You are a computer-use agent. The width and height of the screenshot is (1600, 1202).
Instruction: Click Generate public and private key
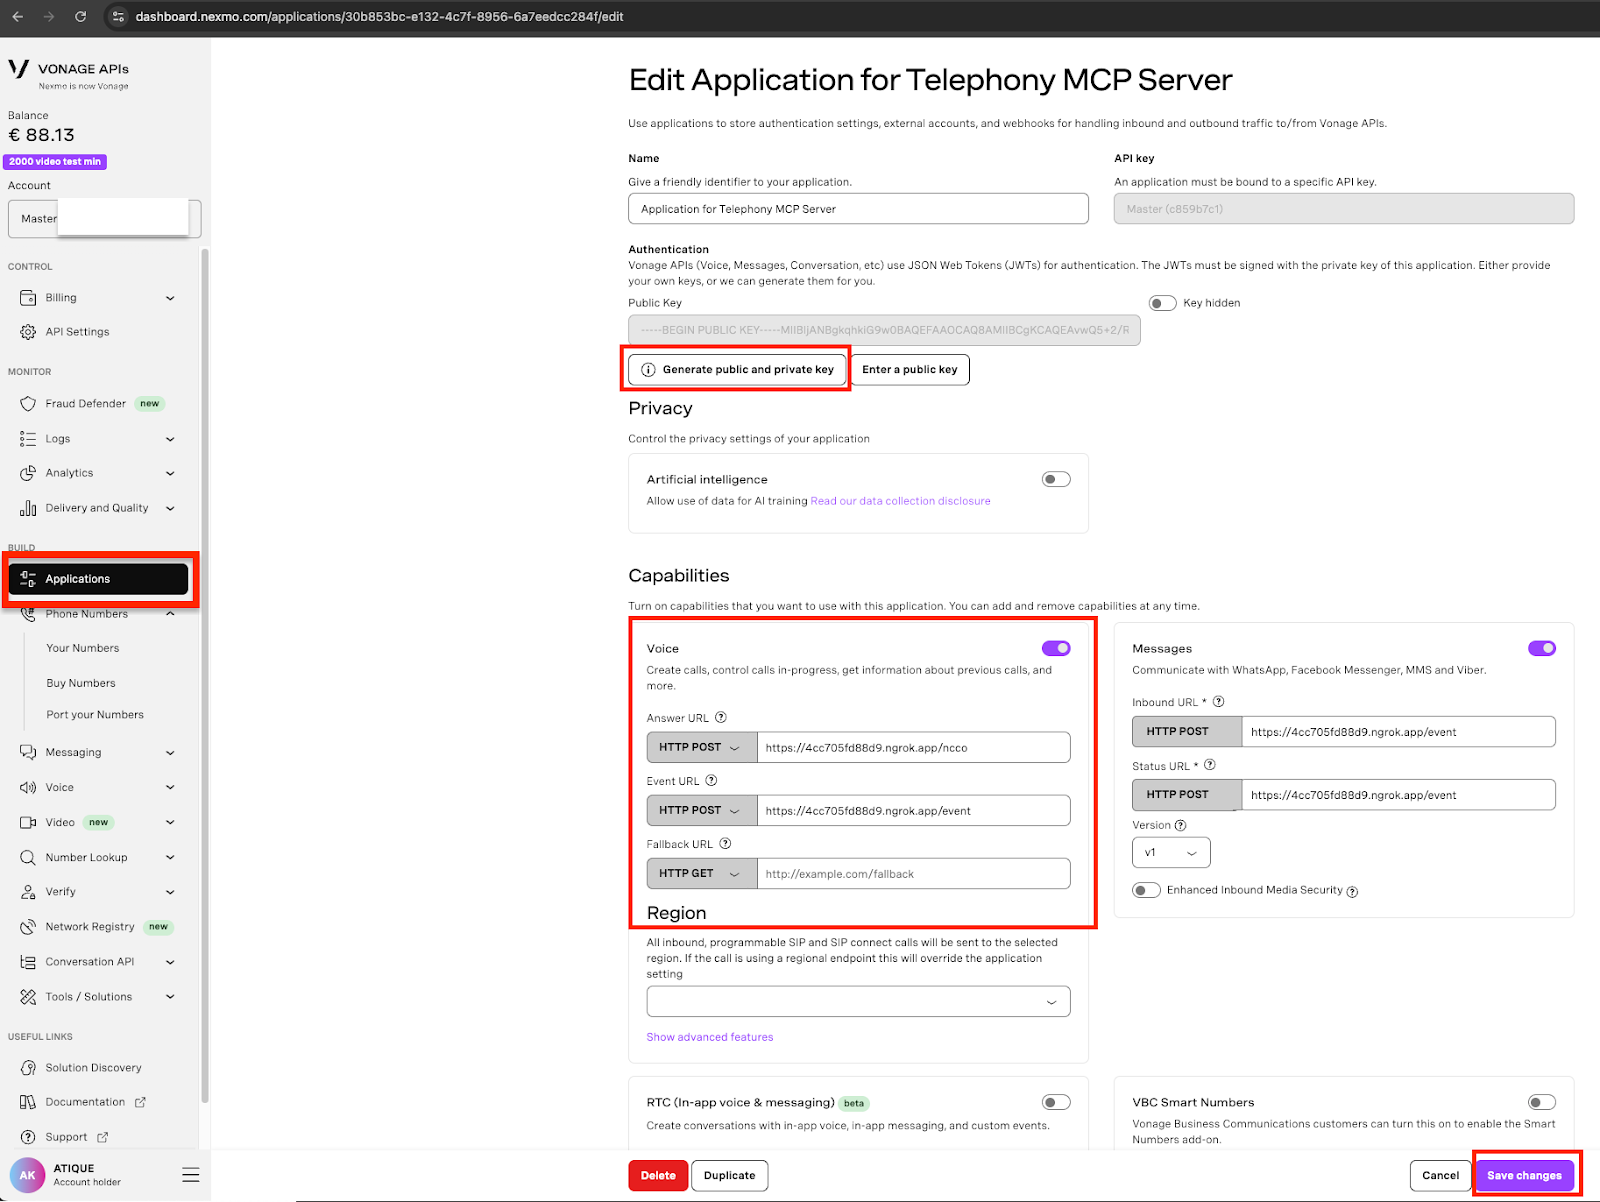[x=737, y=369]
